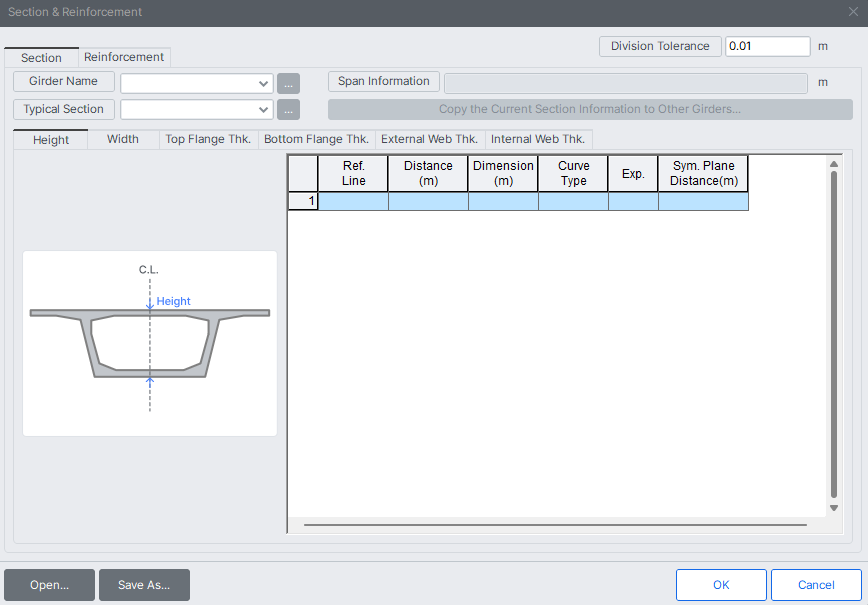The height and width of the screenshot is (605, 868).
Task: Click in the Division Tolerance value field
Action: tap(767, 46)
